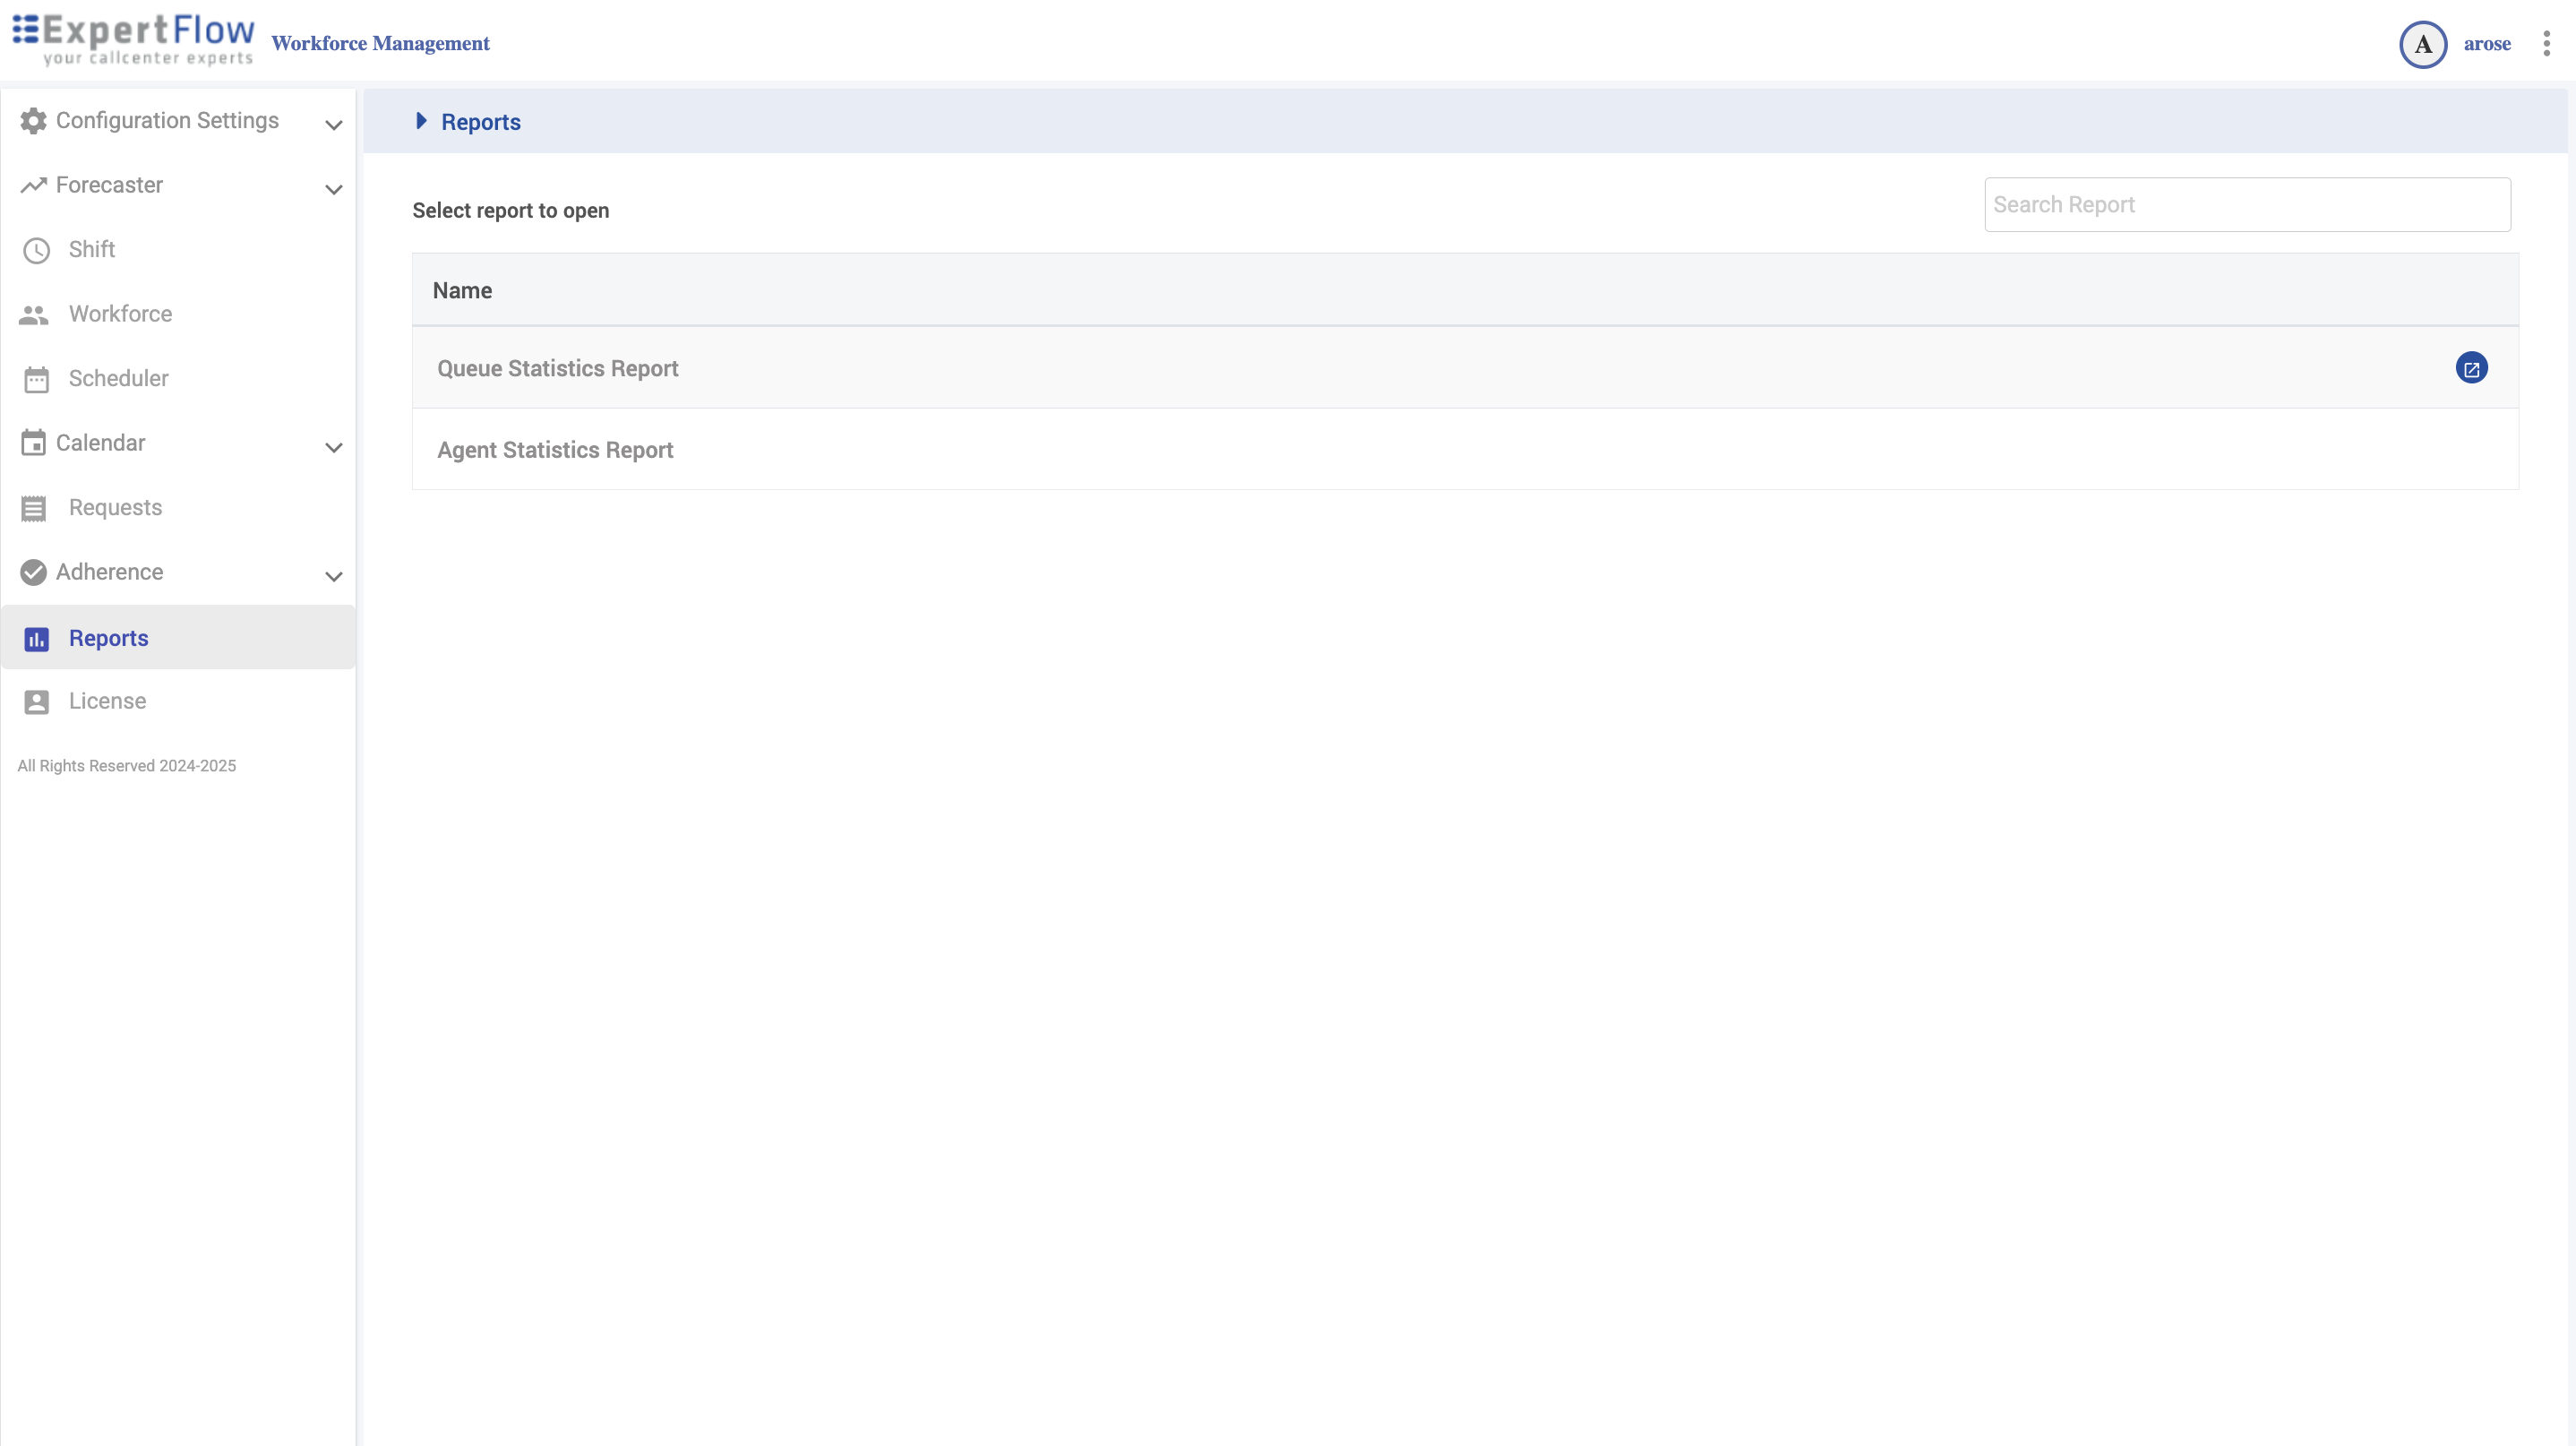Select Reports in the sidebar
The image size is (2576, 1446).
click(x=108, y=638)
